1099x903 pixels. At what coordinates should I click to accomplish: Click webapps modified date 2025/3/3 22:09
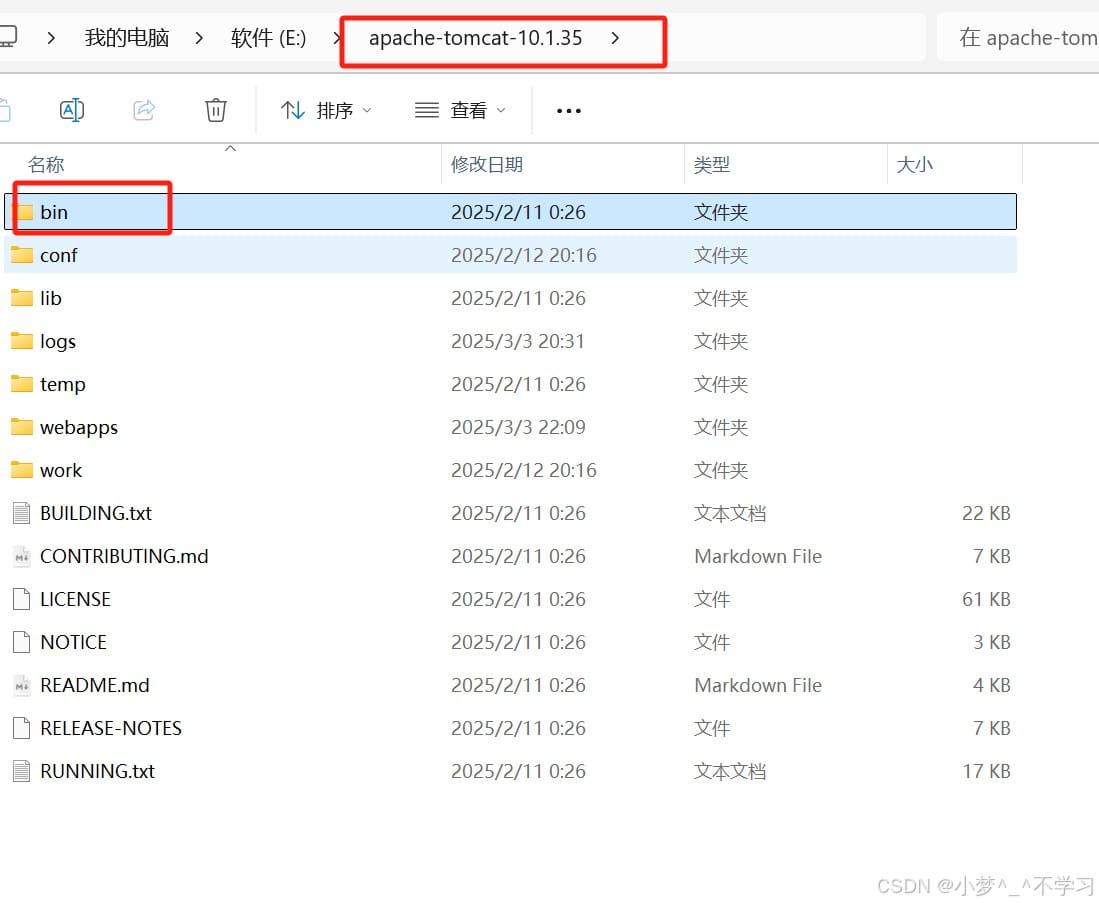pos(518,427)
